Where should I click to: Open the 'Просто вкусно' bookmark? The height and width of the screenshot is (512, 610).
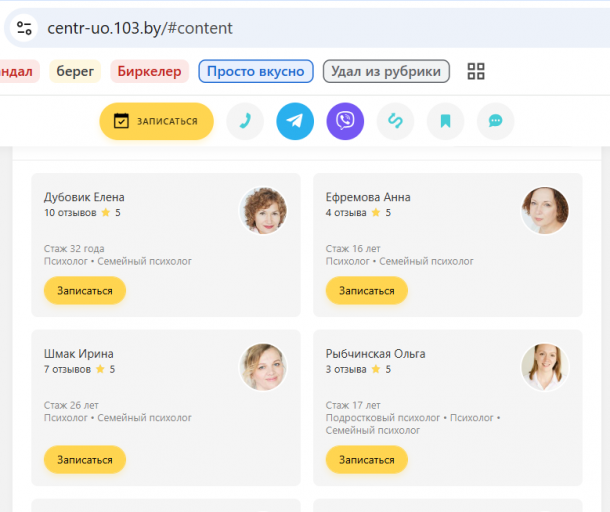tap(256, 71)
